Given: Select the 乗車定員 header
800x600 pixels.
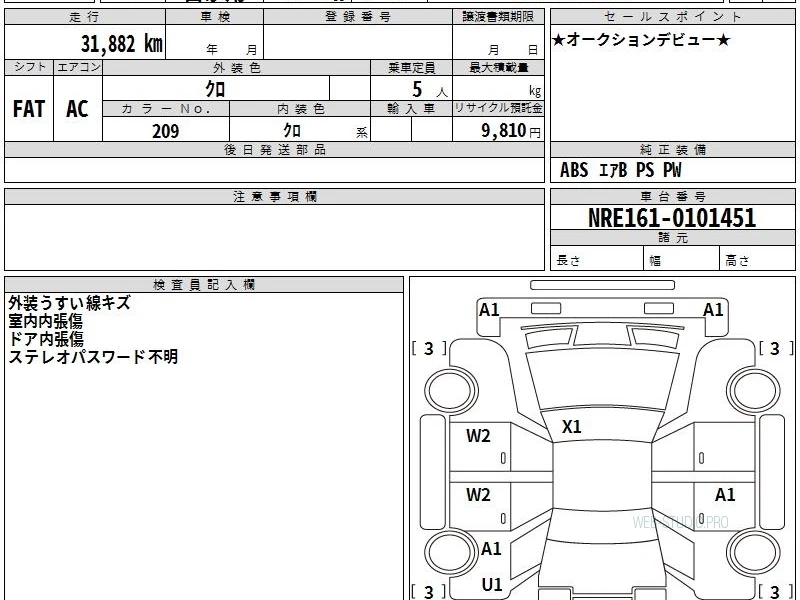Looking at the screenshot, I should 411,68.
